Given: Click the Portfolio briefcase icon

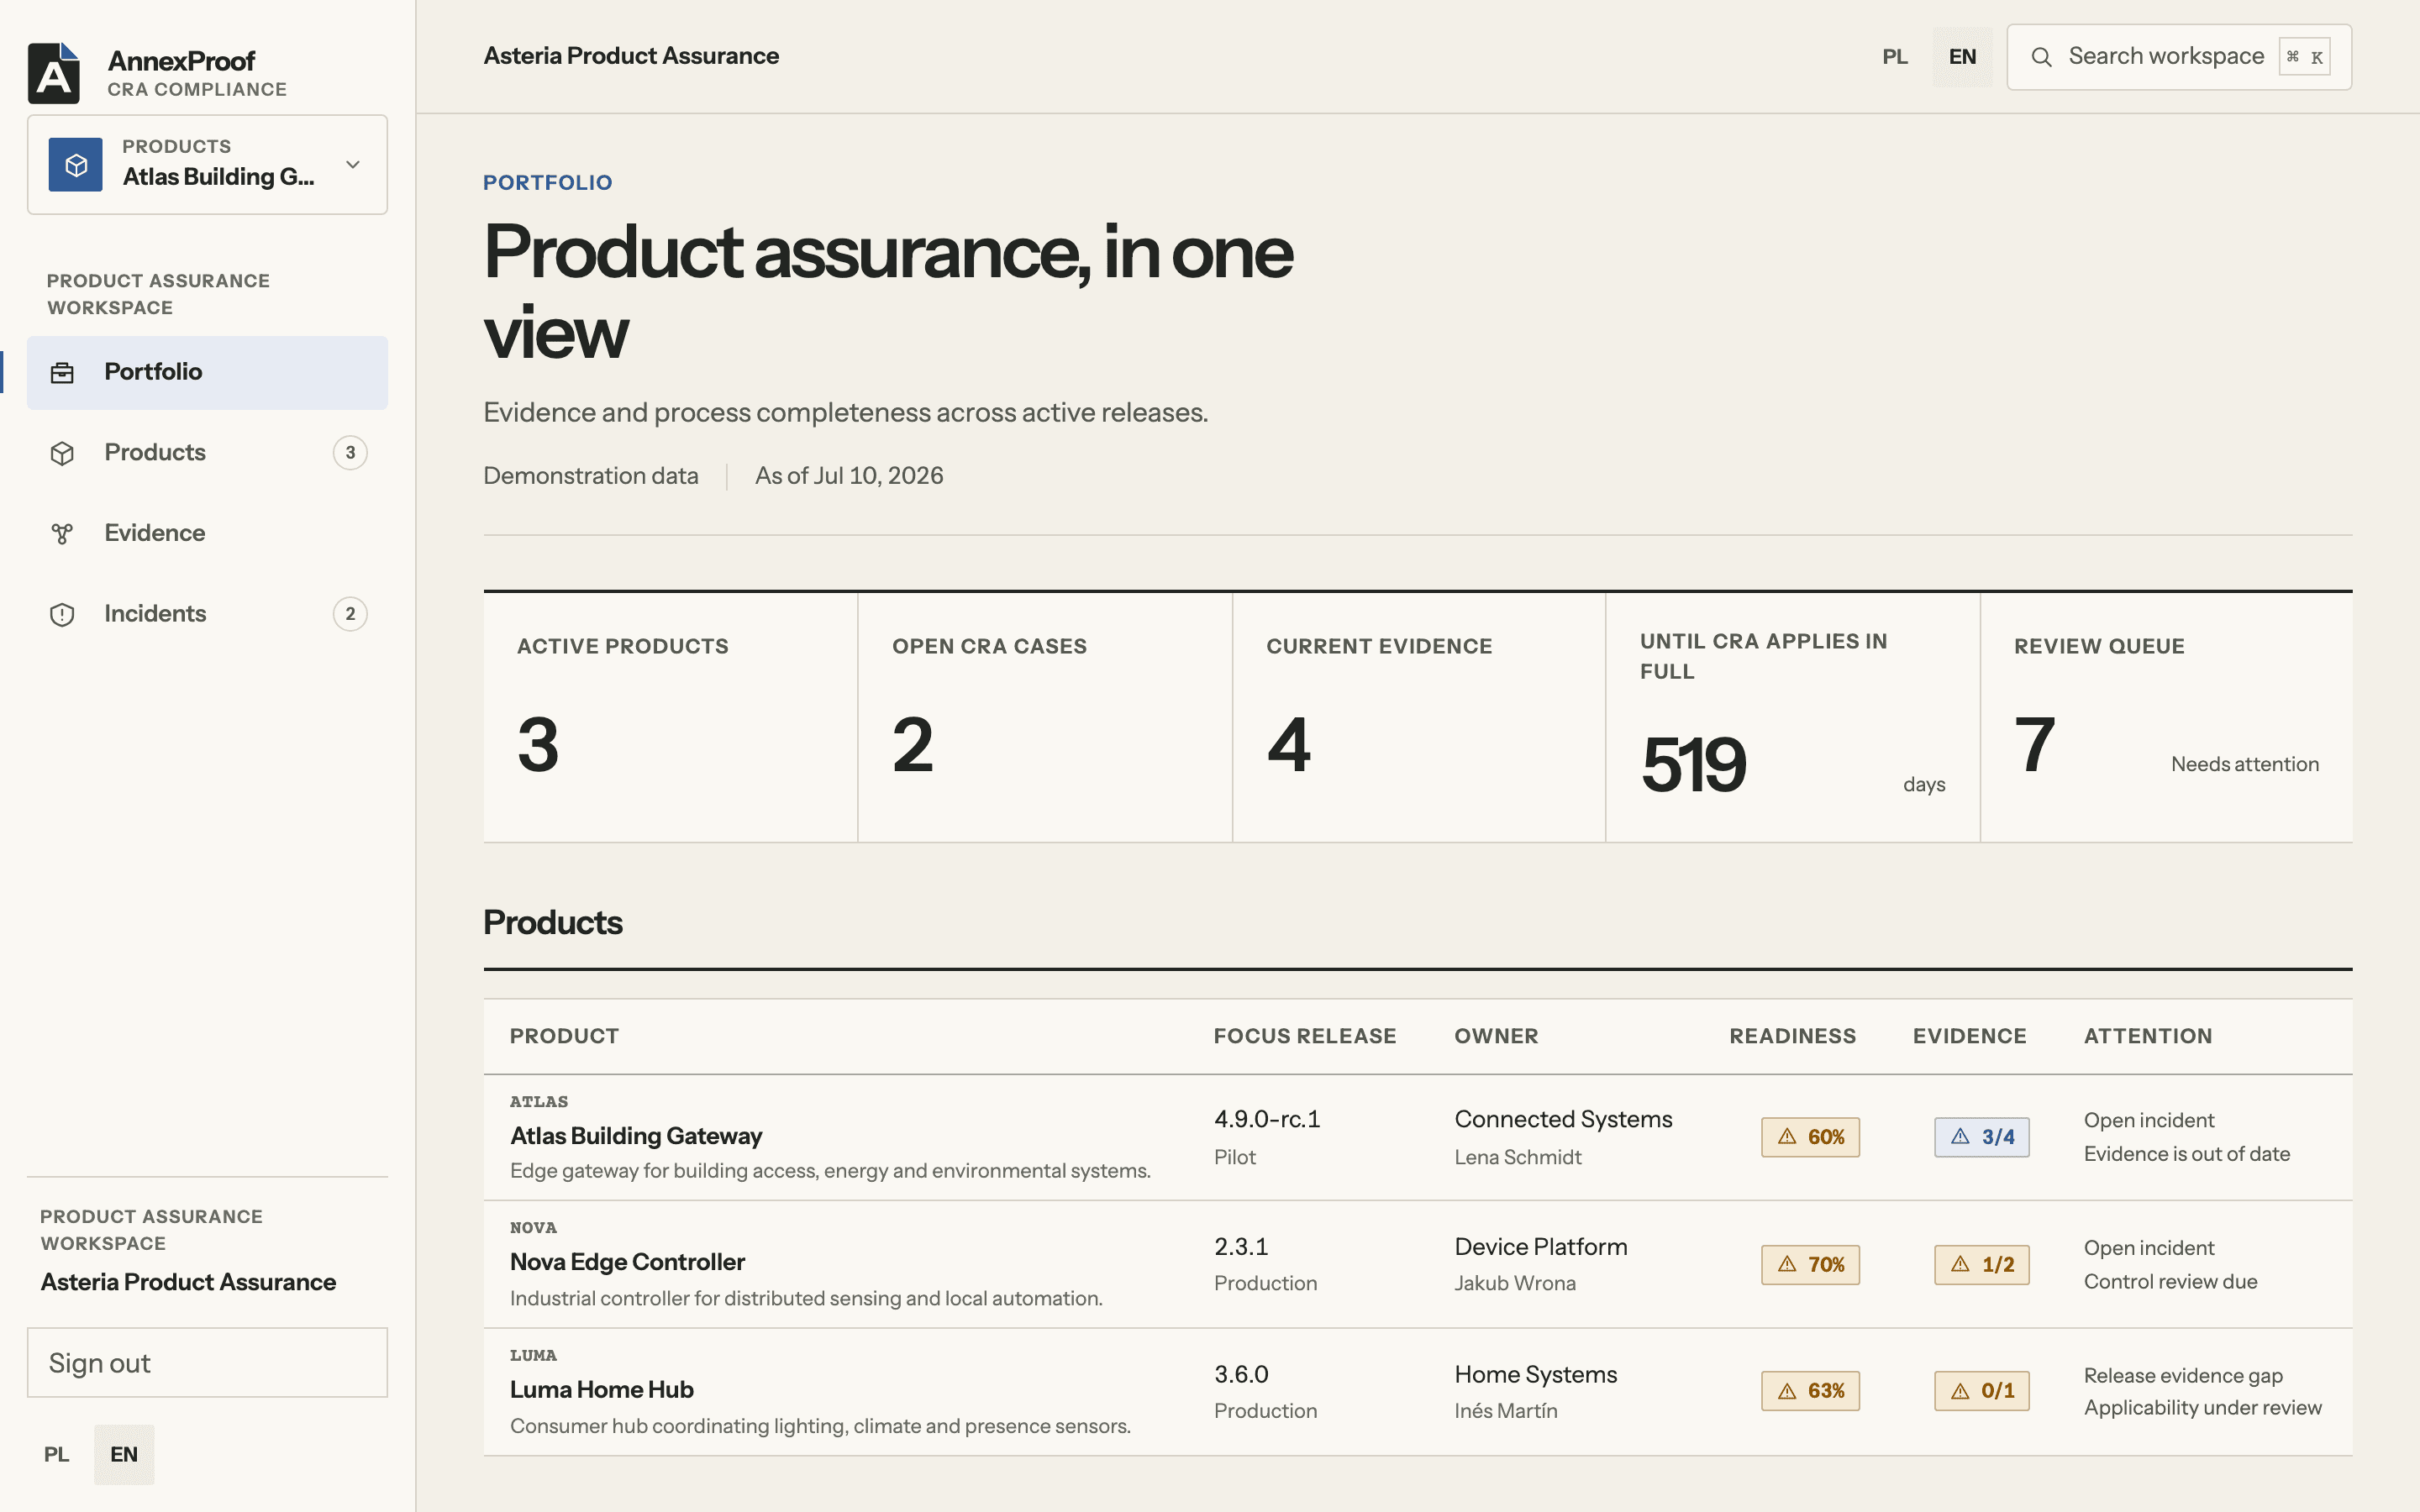Looking at the screenshot, I should 62,373.
